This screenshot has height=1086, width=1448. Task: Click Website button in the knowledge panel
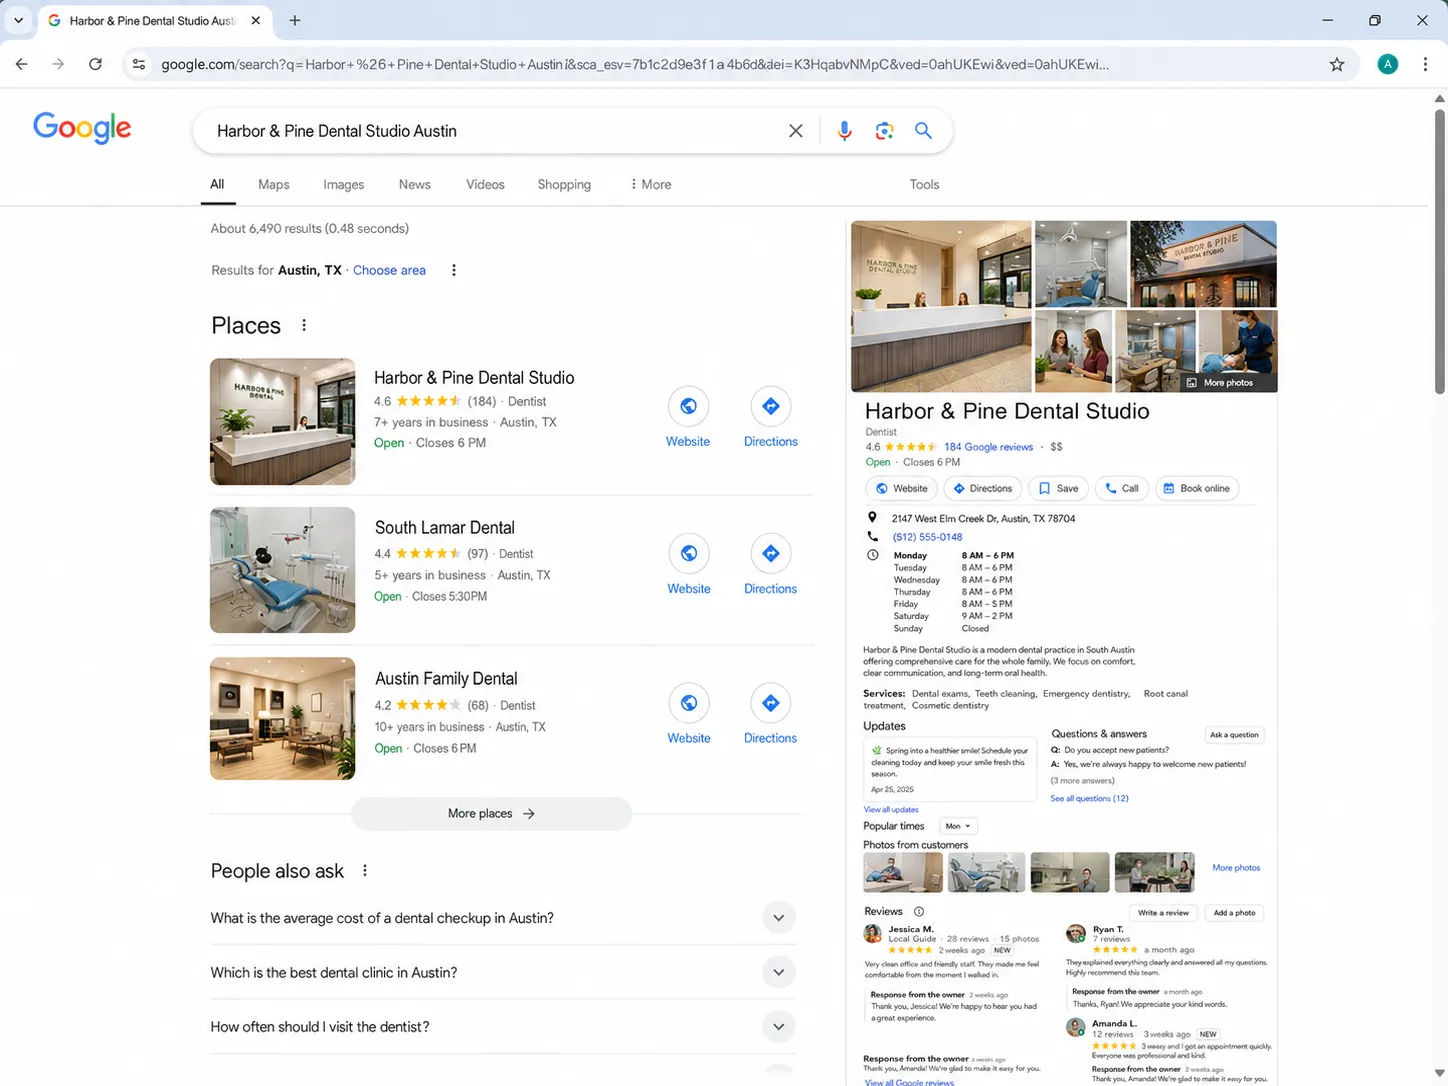(901, 488)
